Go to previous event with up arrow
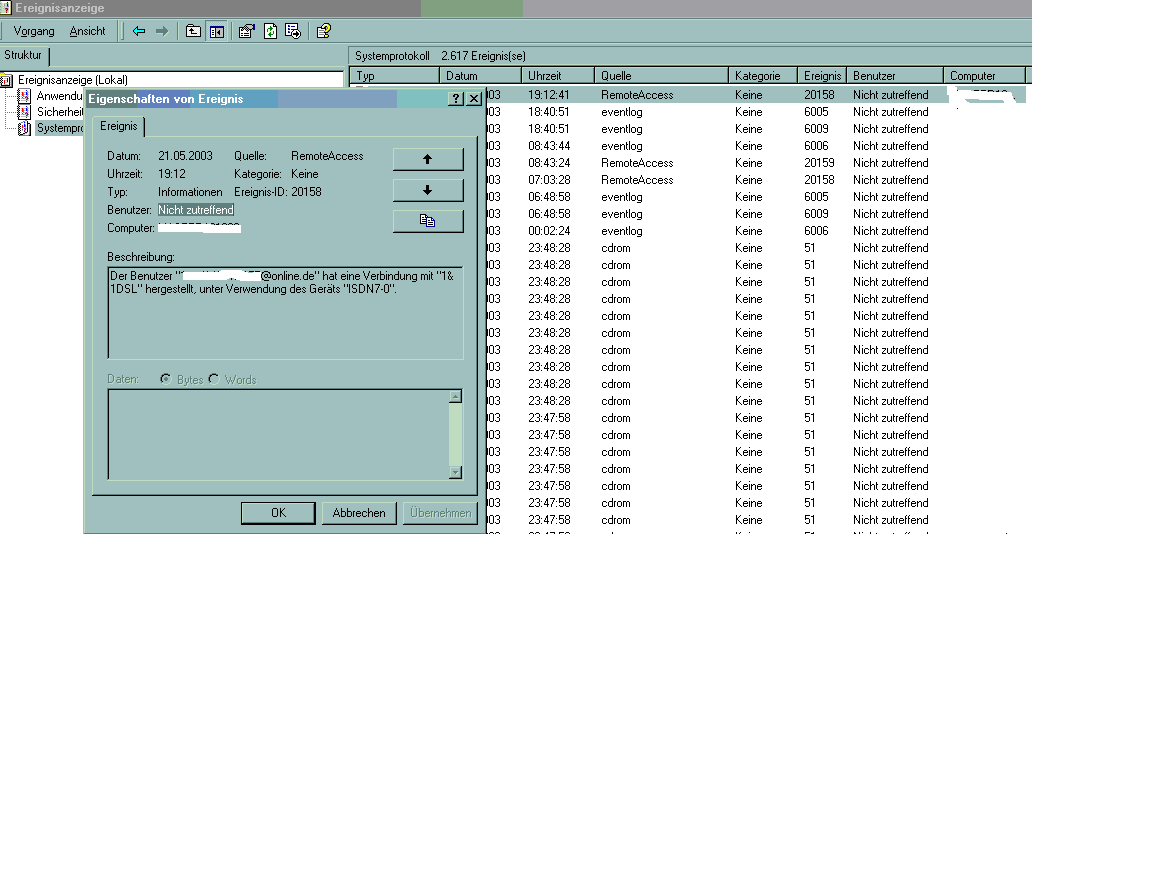 tap(428, 159)
